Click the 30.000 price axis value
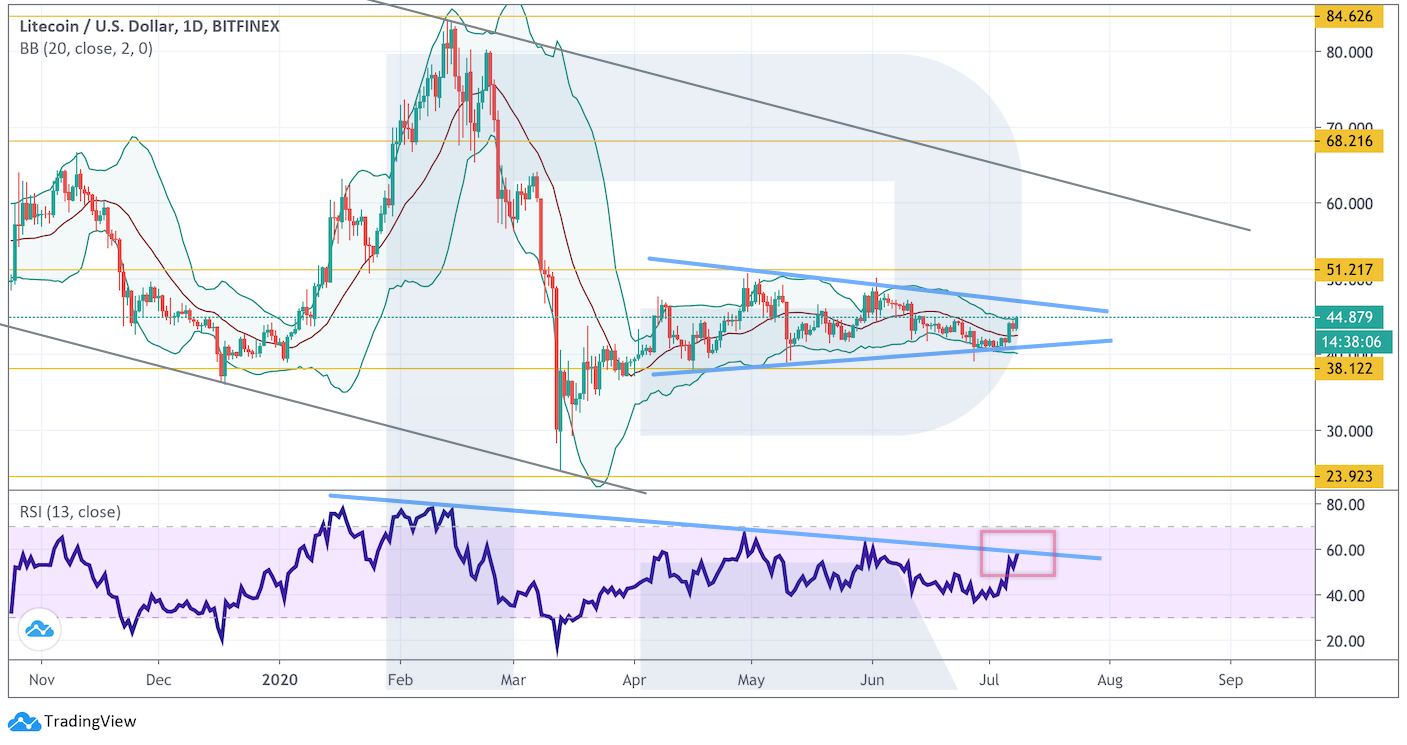Screen dimensions: 1407x745 tap(1351, 431)
